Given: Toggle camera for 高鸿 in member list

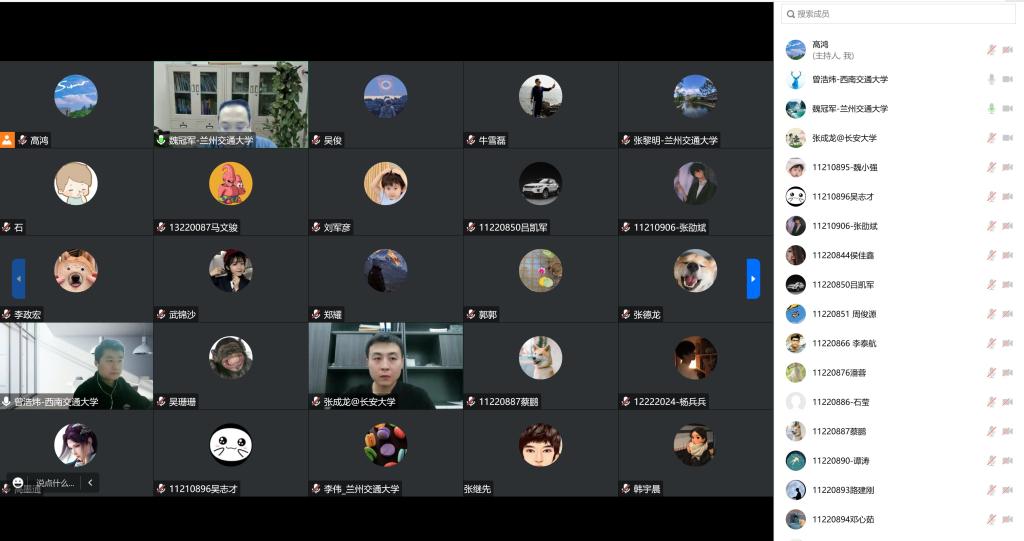Looking at the screenshot, I should point(1008,50).
